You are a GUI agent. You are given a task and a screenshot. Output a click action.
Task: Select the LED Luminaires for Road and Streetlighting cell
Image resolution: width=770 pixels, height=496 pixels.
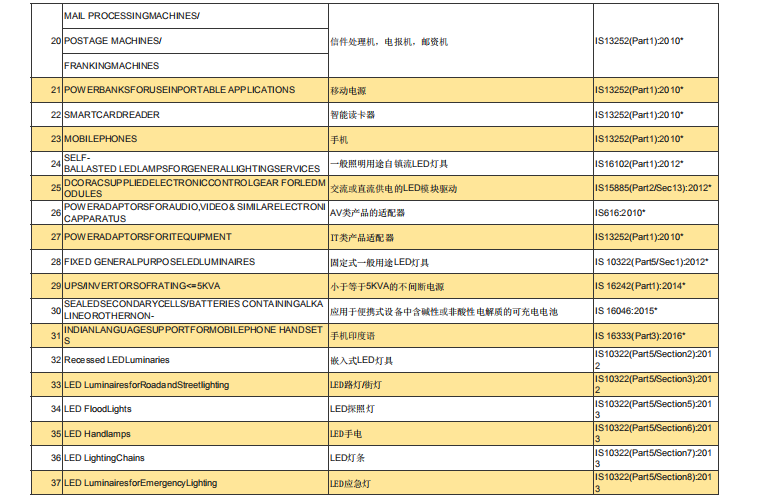click(x=146, y=385)
